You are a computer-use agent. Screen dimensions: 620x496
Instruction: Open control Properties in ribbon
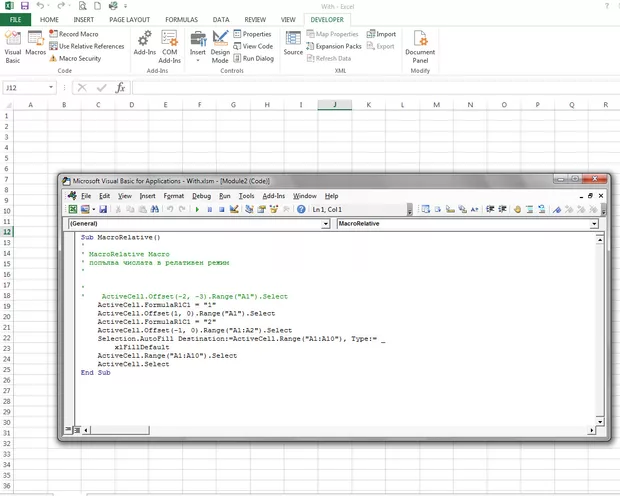coord(252,34)
